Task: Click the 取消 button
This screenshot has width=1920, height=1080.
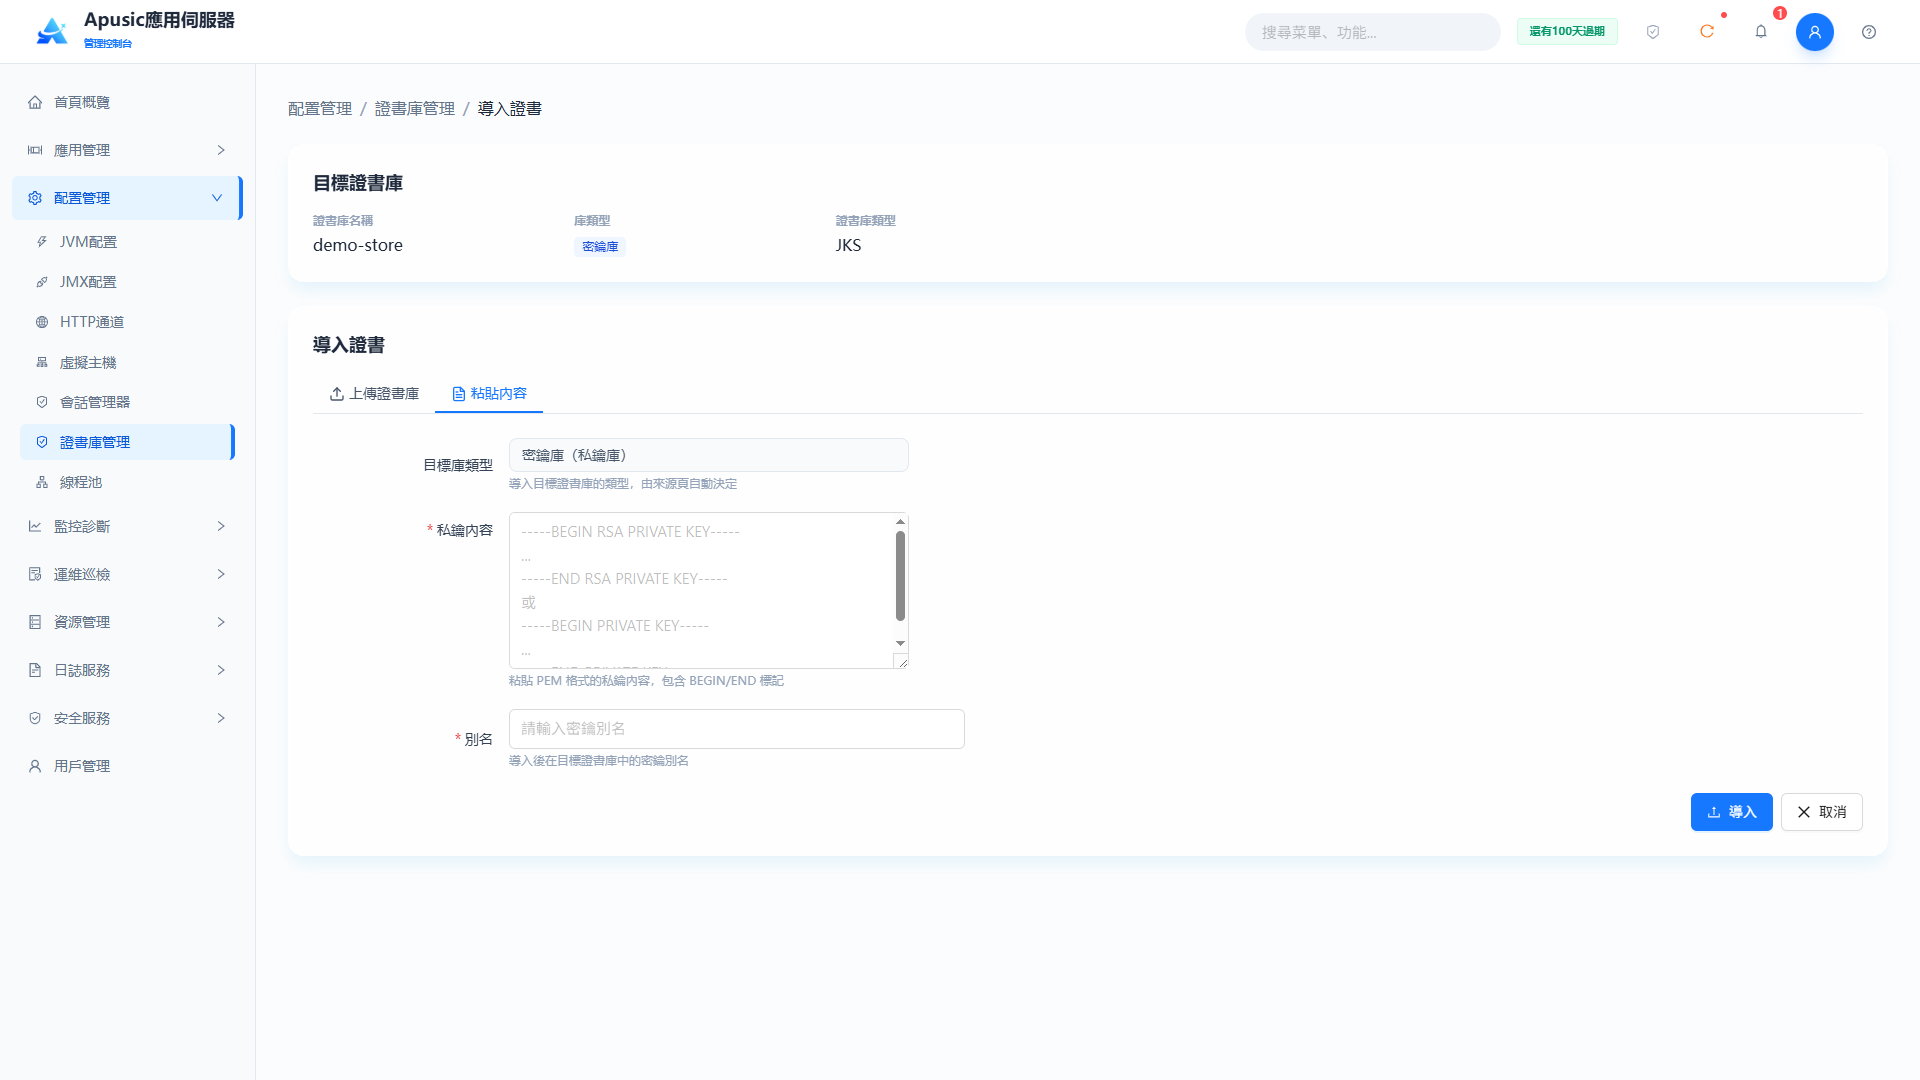Action: 1821,812
